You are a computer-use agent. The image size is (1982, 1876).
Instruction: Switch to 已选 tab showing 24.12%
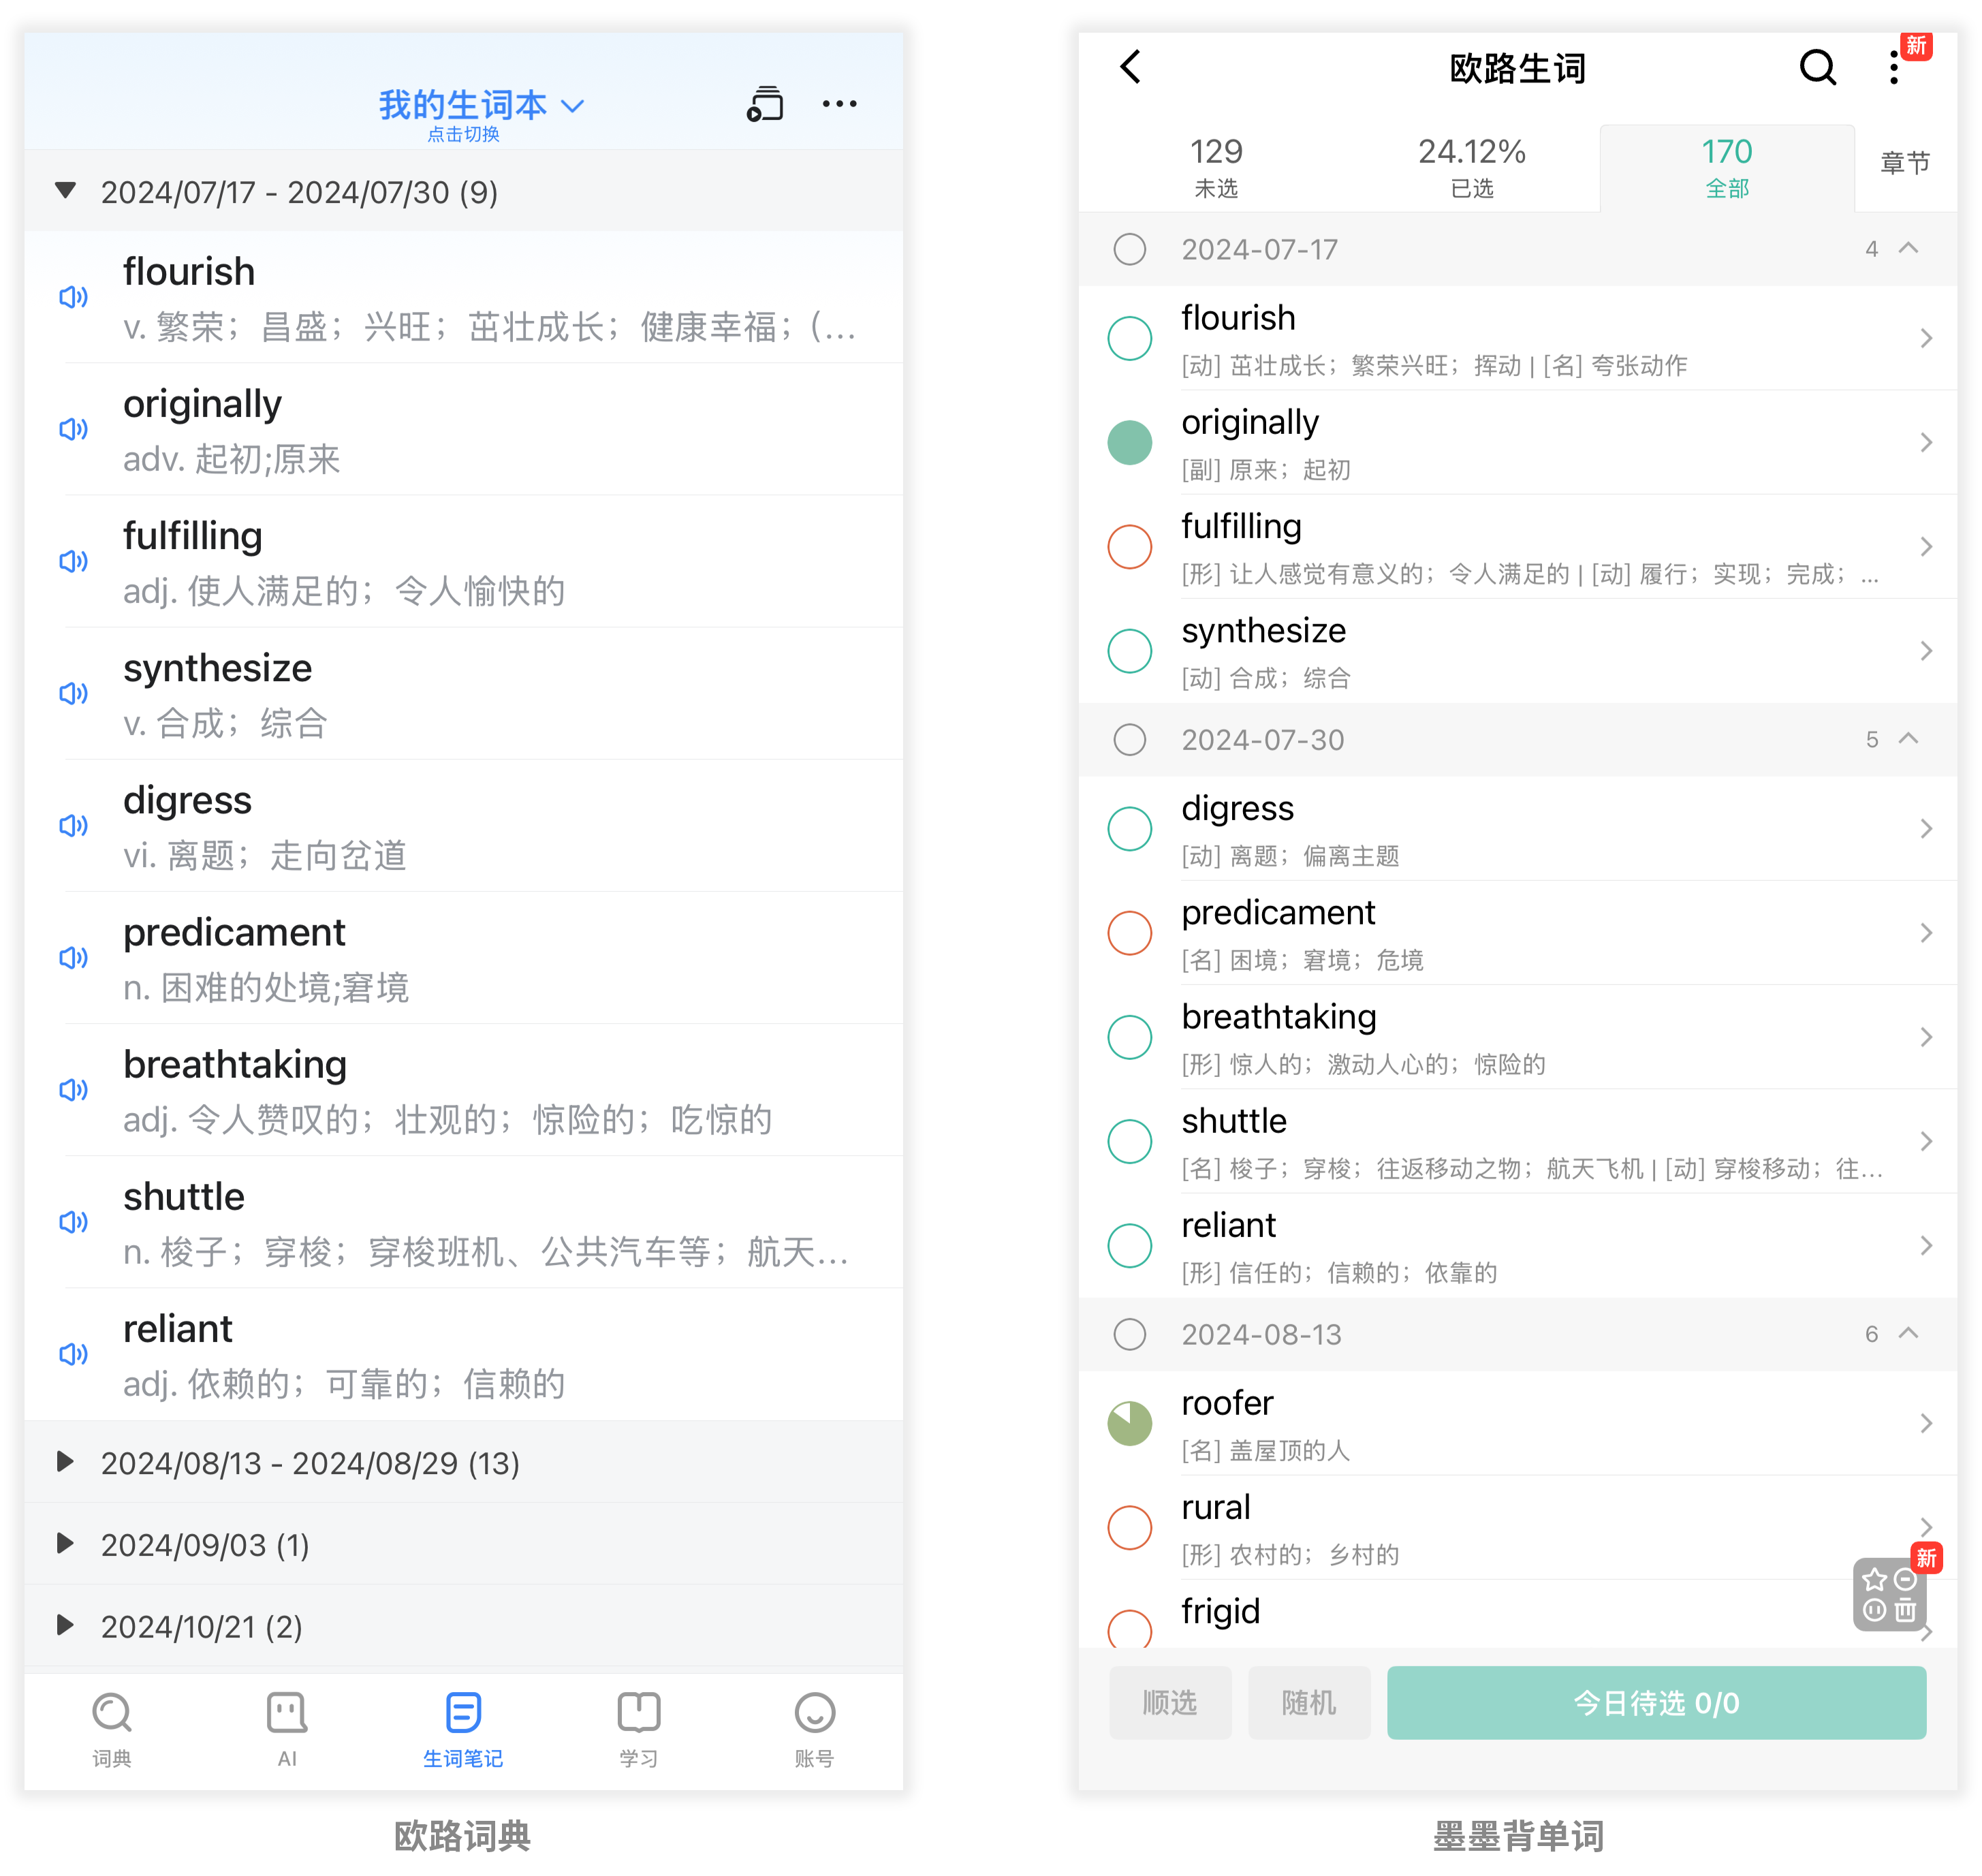click(1471, 167)
